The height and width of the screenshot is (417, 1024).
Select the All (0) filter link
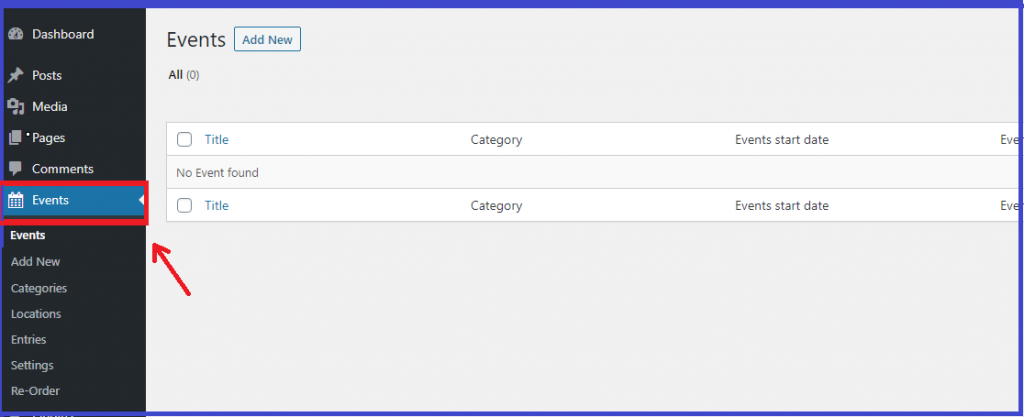pos(184,75)
